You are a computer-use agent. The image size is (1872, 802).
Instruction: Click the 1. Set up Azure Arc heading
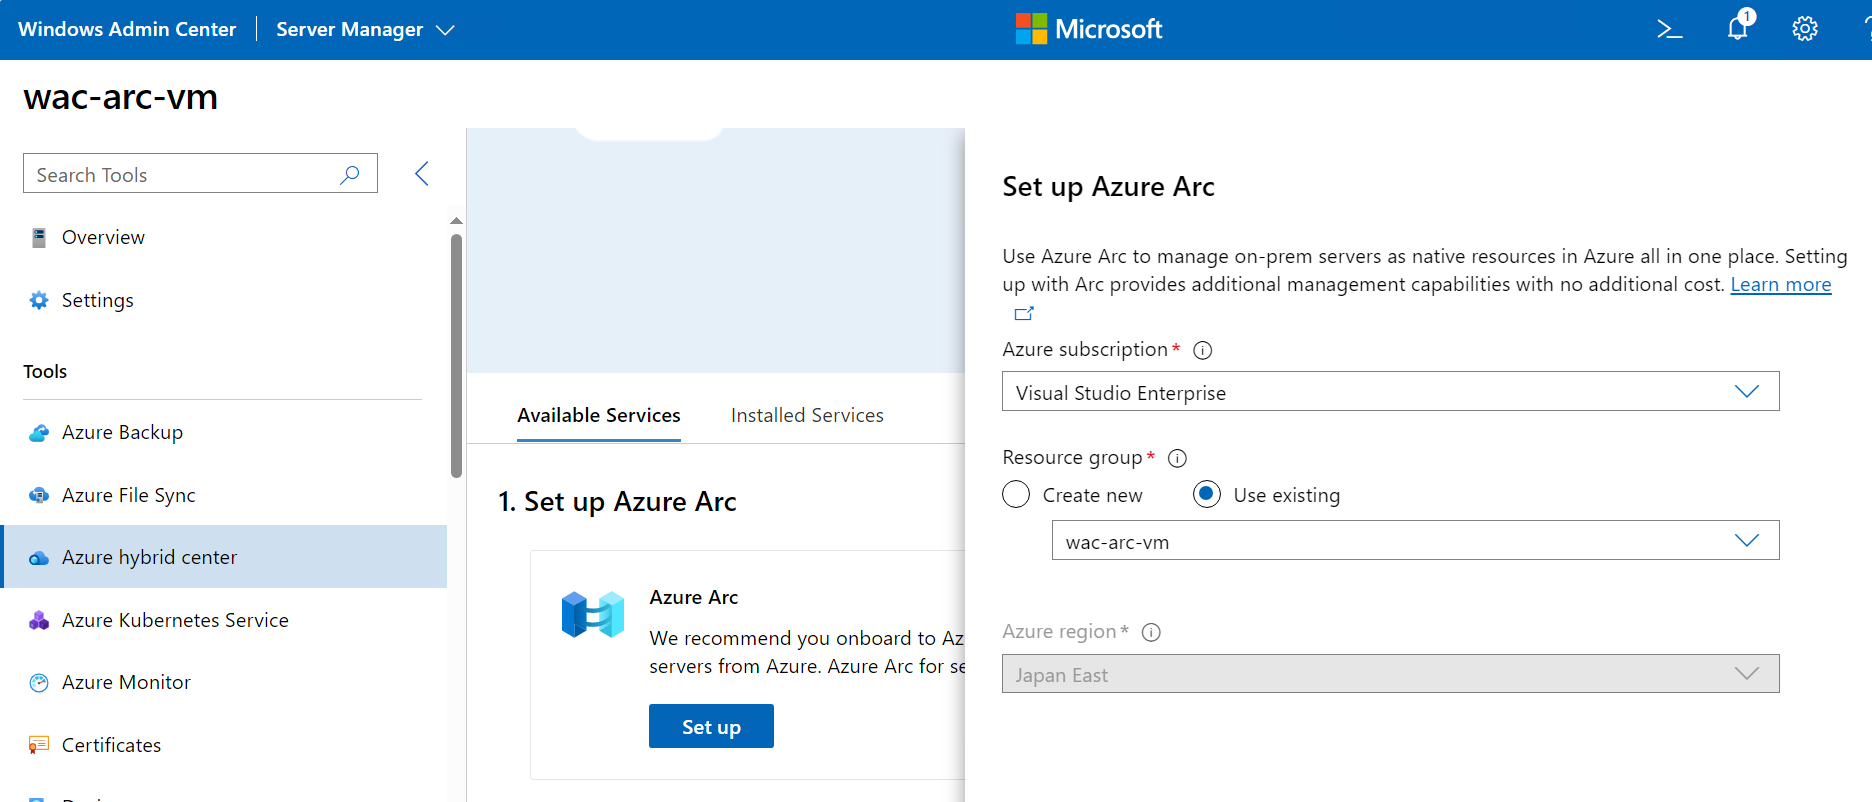[x=617, y=501]
